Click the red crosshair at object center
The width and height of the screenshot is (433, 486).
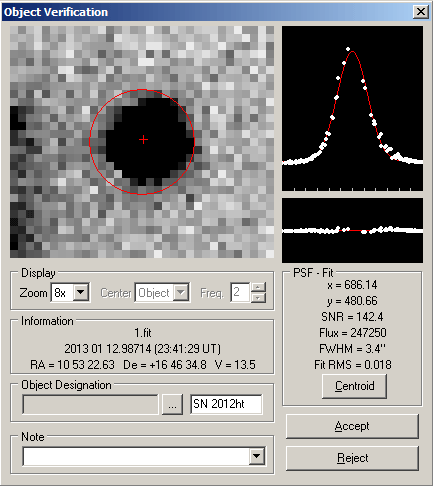pos(143,139)
